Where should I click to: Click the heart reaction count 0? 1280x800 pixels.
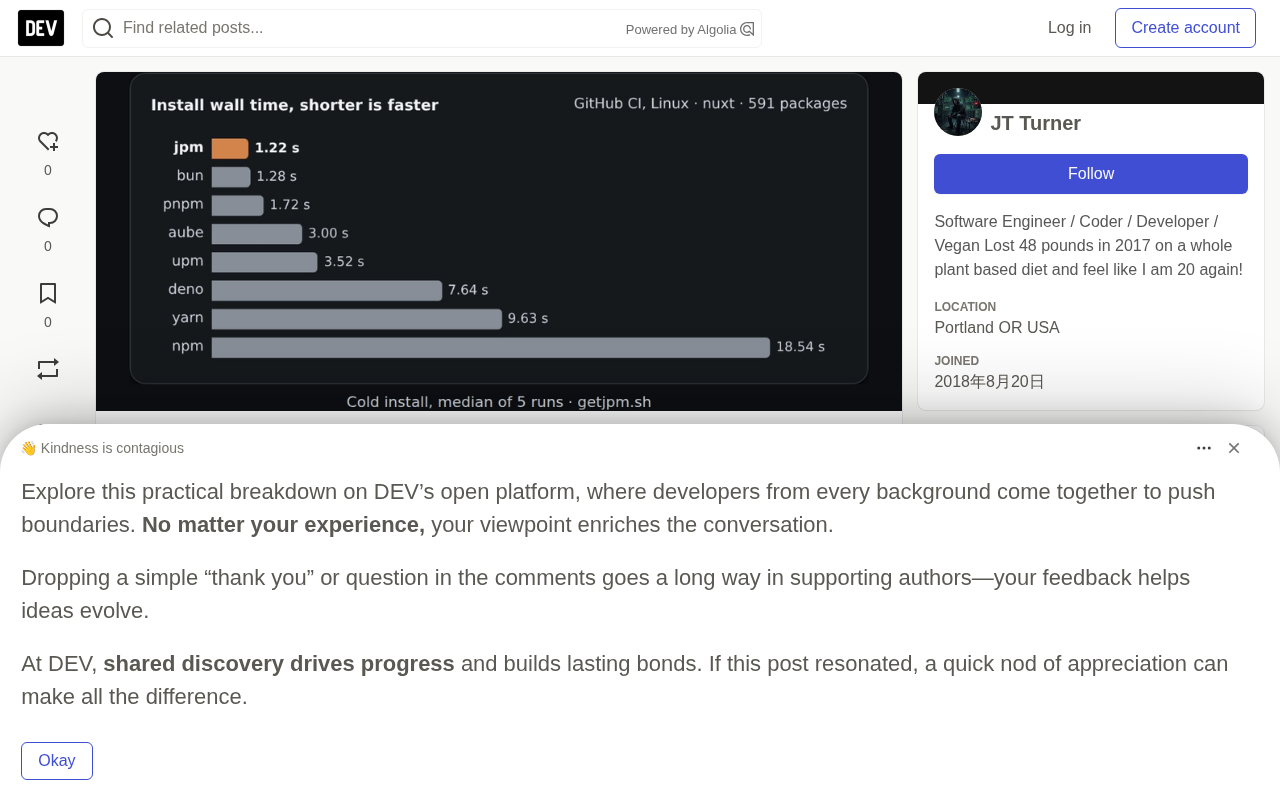[x=48, y=170]
